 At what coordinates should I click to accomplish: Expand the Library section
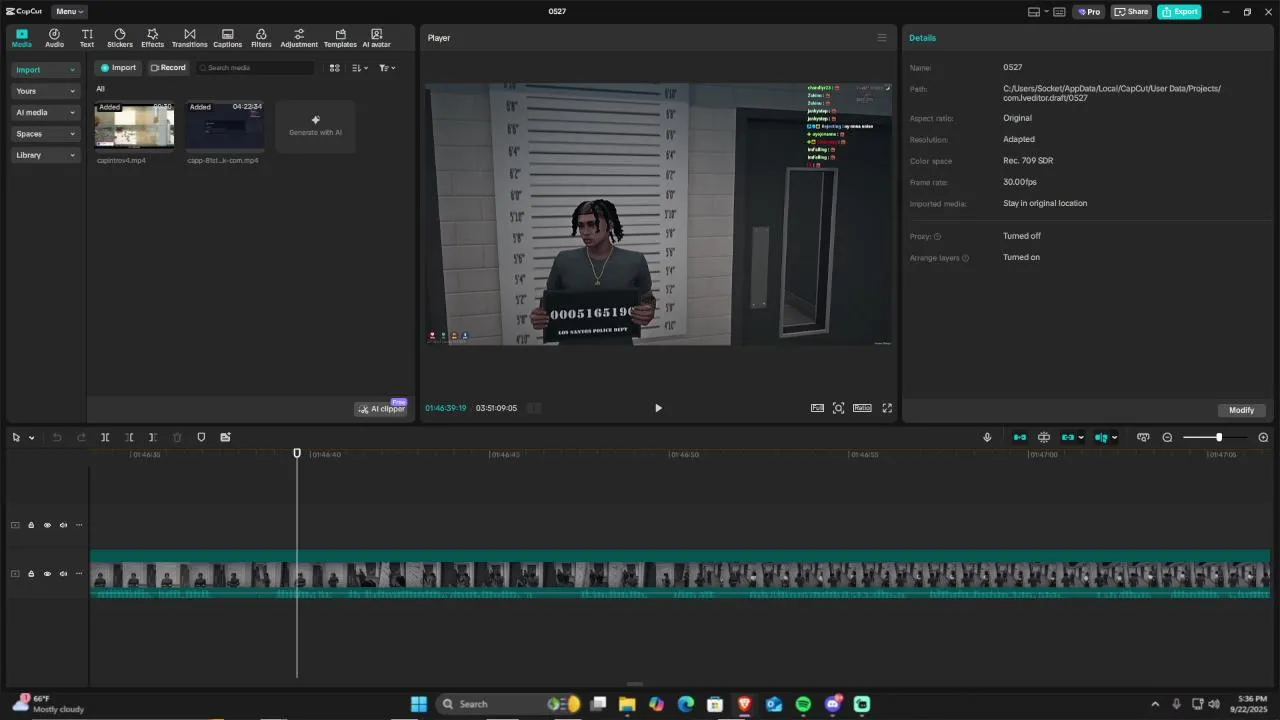[x=46, y=155]
